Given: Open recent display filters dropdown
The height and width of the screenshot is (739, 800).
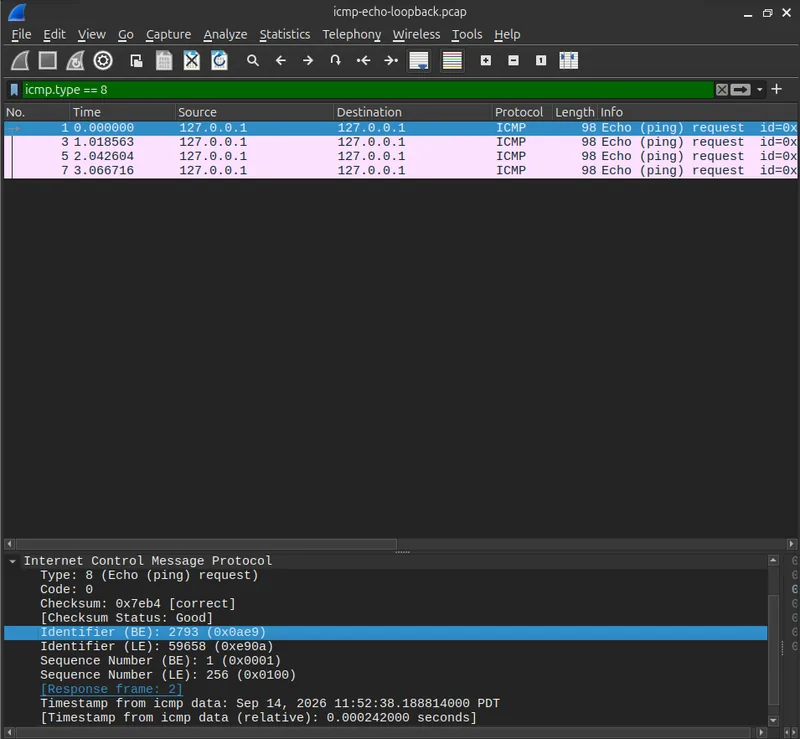Looking at the screenshot, I should pyautogui.click(x=759, y=90).
